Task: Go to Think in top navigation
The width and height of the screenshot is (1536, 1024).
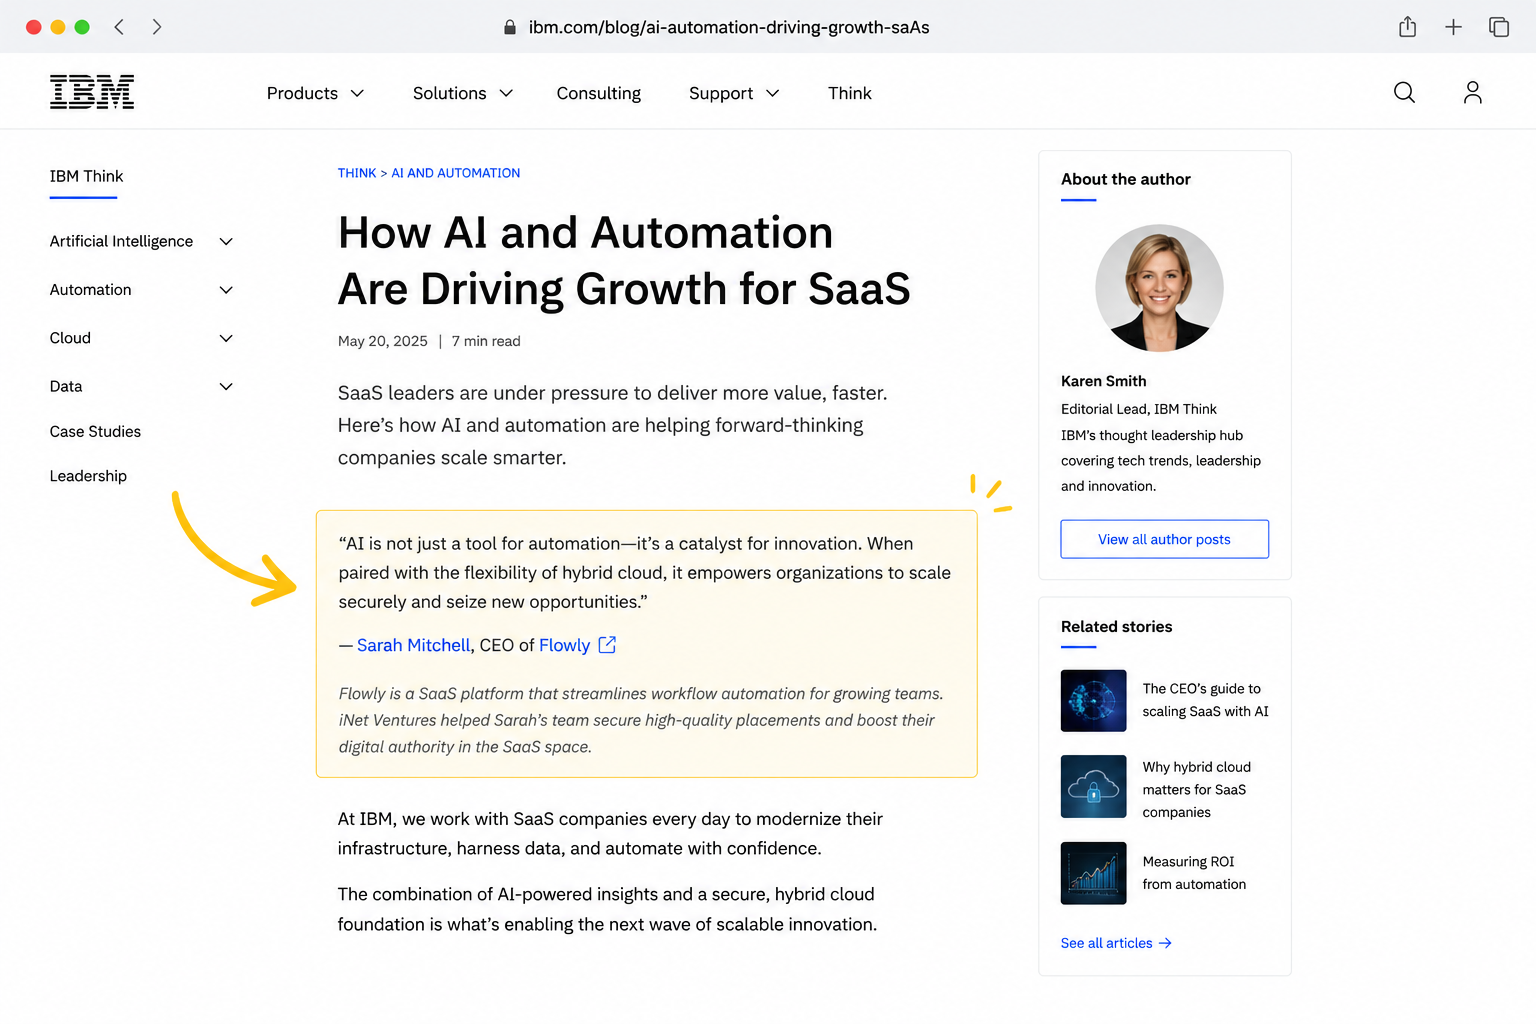Action: click(850, 93)
